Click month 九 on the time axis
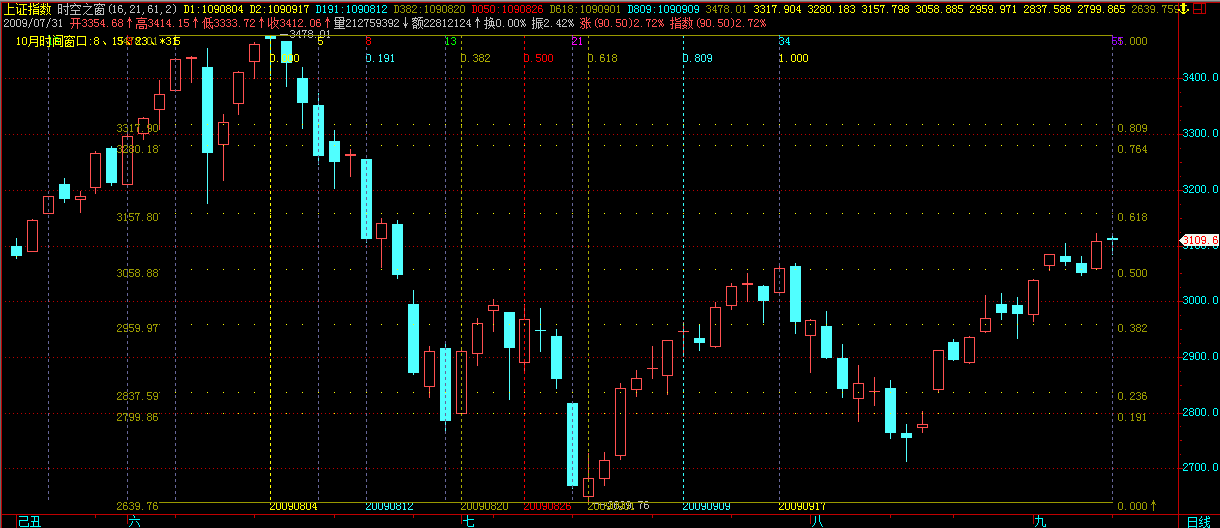1220x528 pixels. [x=1040, y=521]
